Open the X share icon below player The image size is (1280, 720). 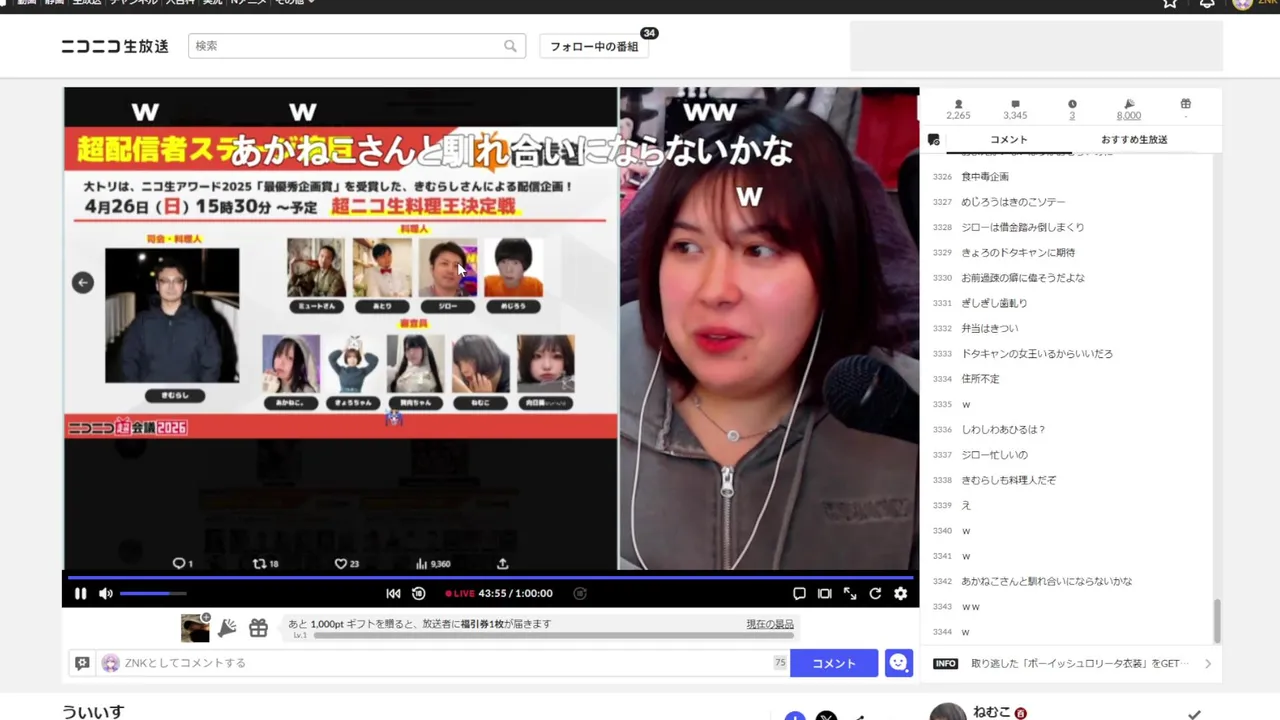click(826, 716)
